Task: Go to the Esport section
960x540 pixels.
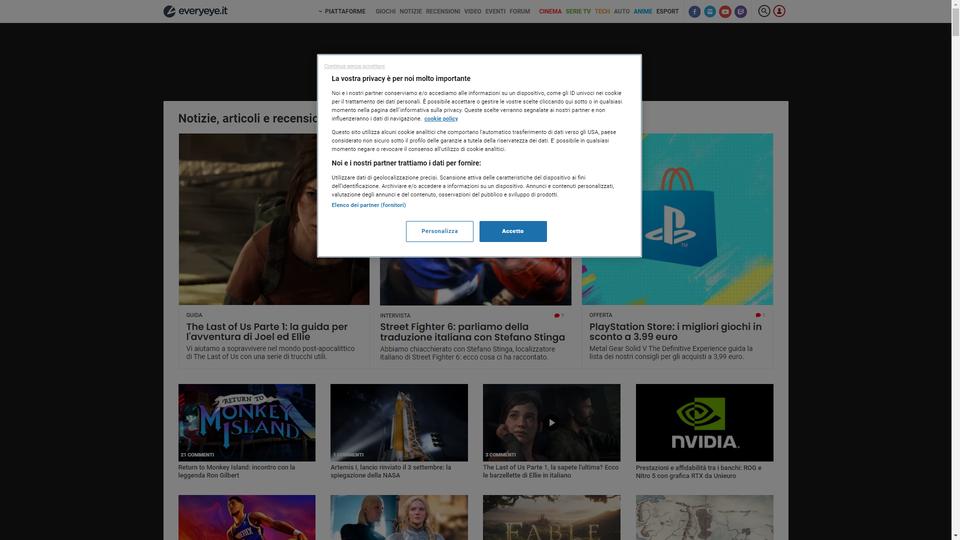Action: tap(667, 12)
